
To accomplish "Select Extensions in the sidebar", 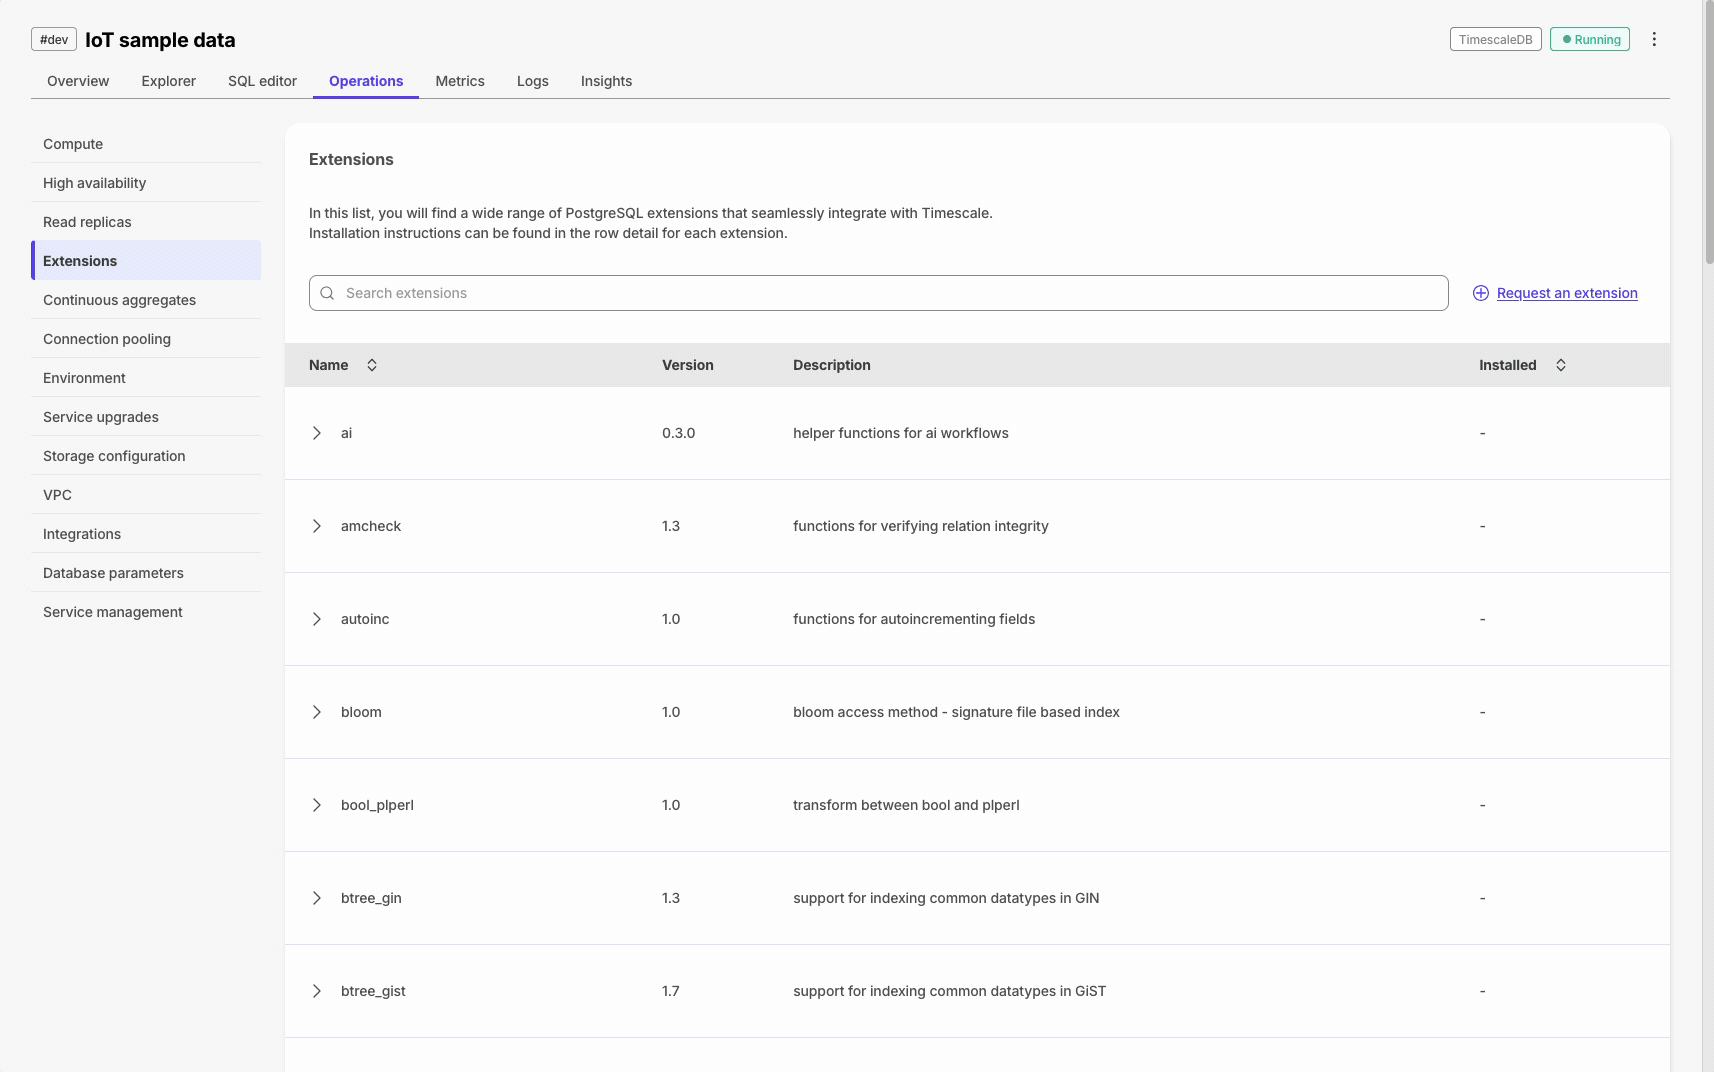I will [146, 260].
